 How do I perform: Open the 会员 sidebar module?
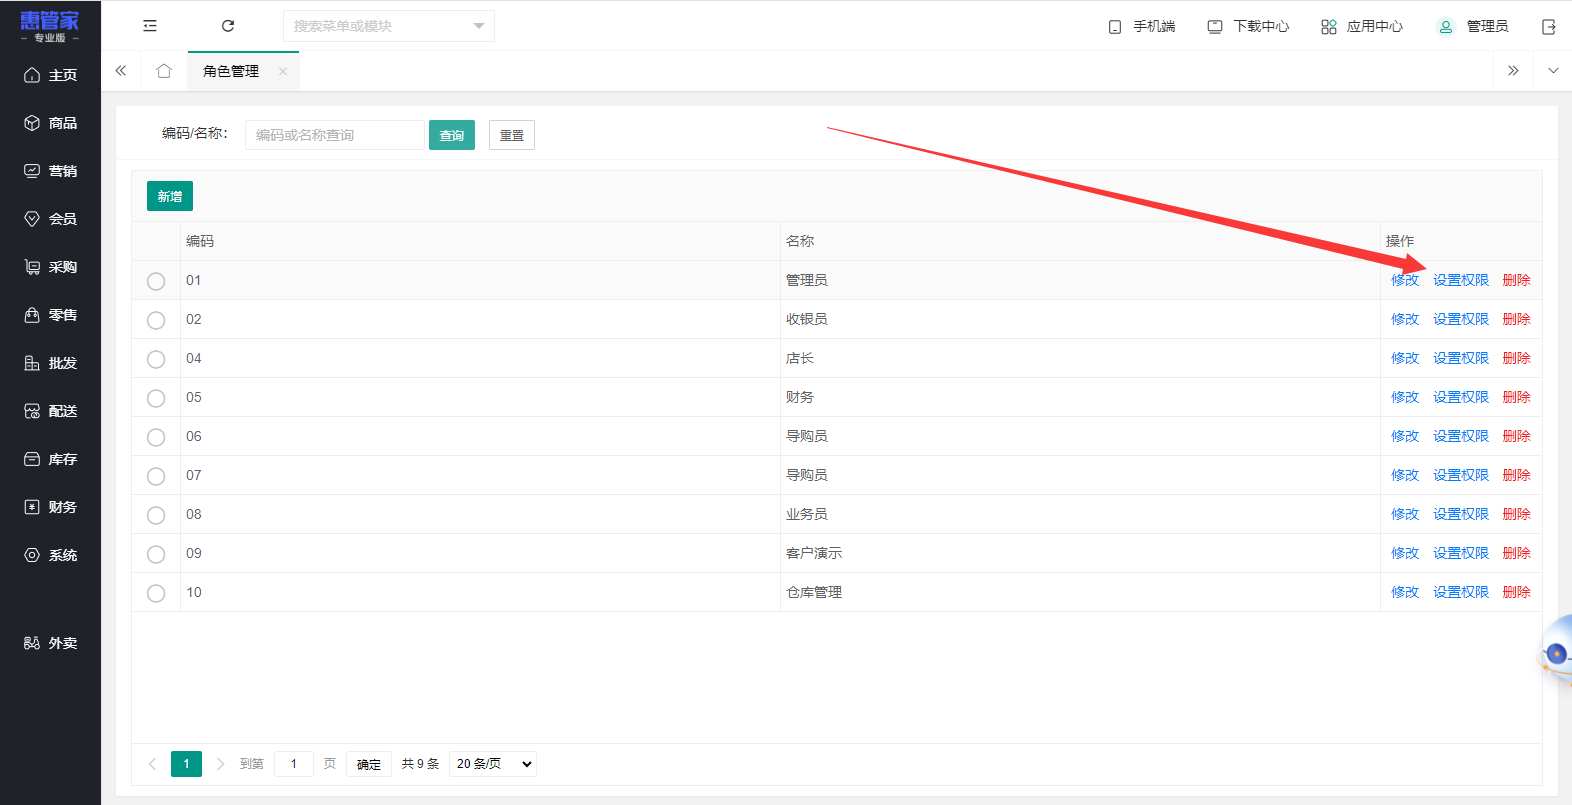50,219
